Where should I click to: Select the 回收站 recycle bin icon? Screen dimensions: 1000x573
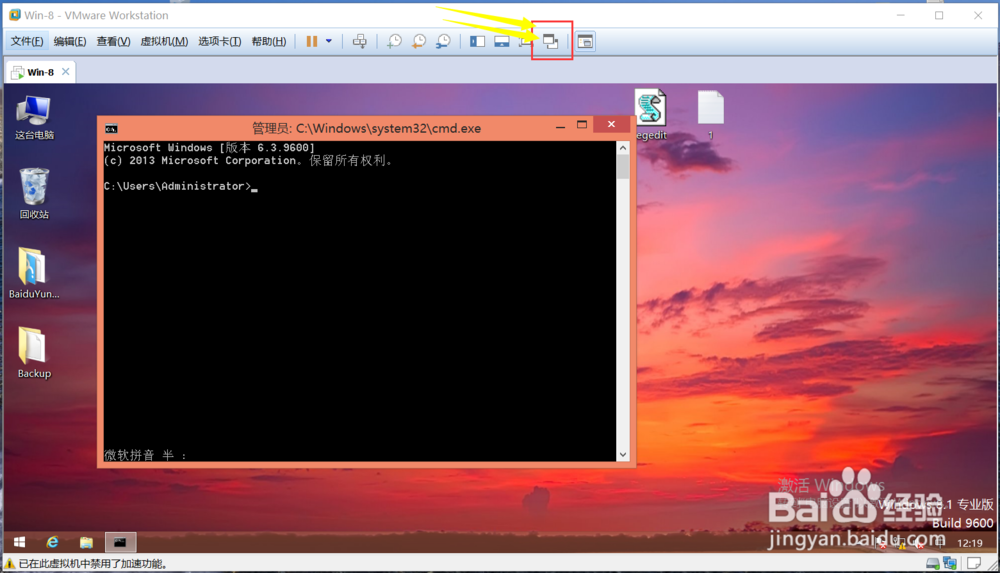click(34, 193)
